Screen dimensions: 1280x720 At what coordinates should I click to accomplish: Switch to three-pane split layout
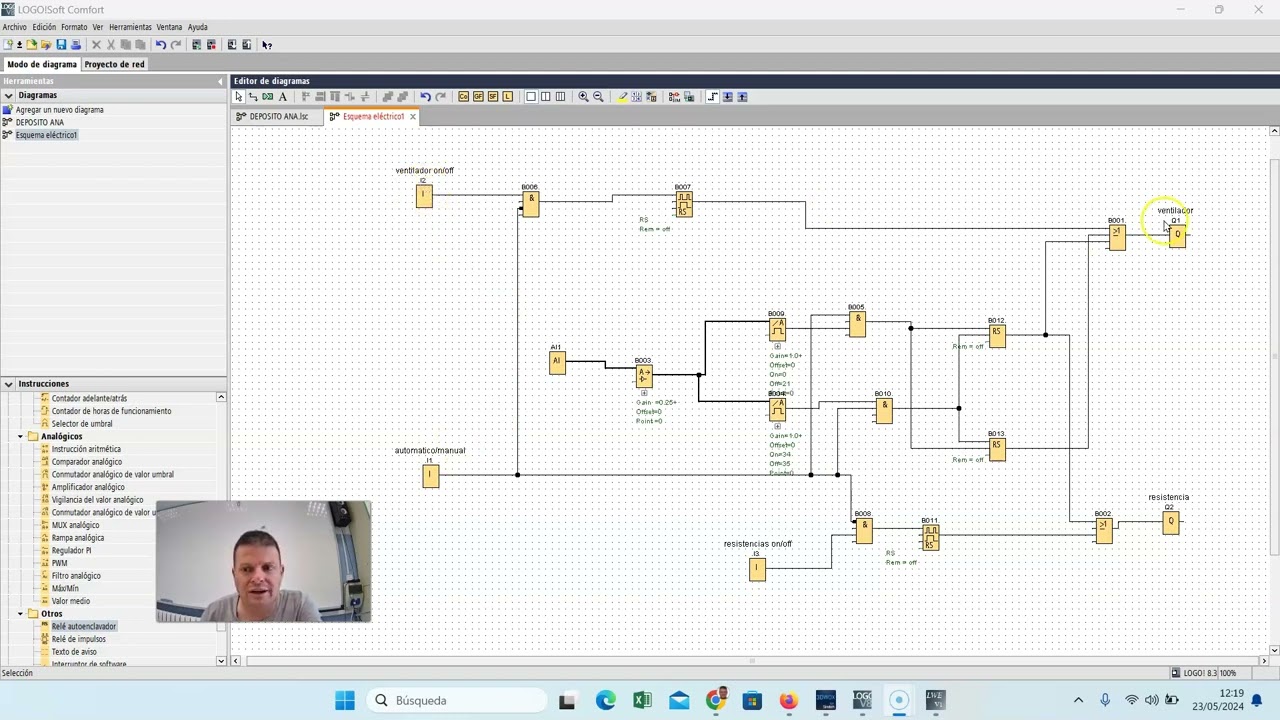(x=560, y=97)
